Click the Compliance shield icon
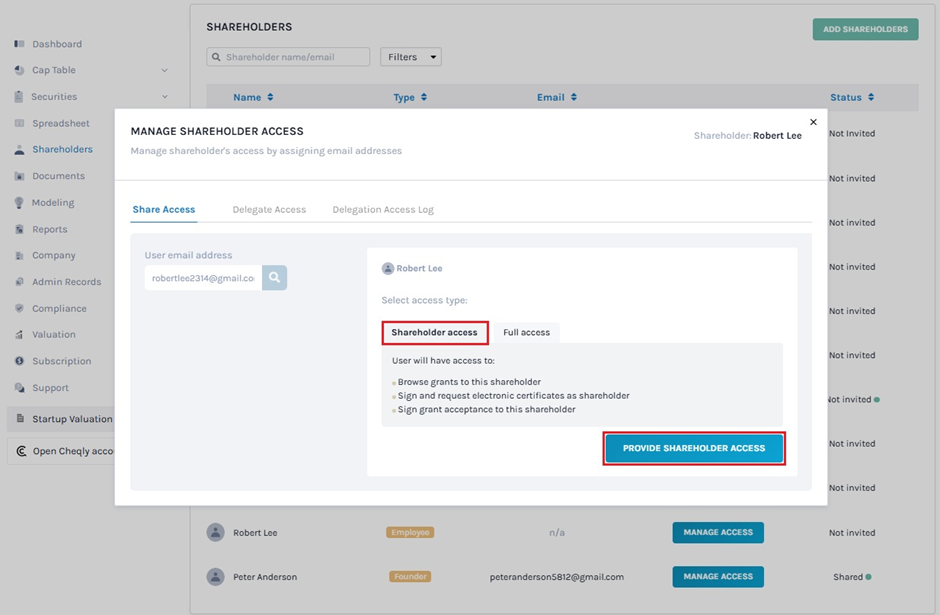This screenshot has height=615, width=940. coord(20,308)
